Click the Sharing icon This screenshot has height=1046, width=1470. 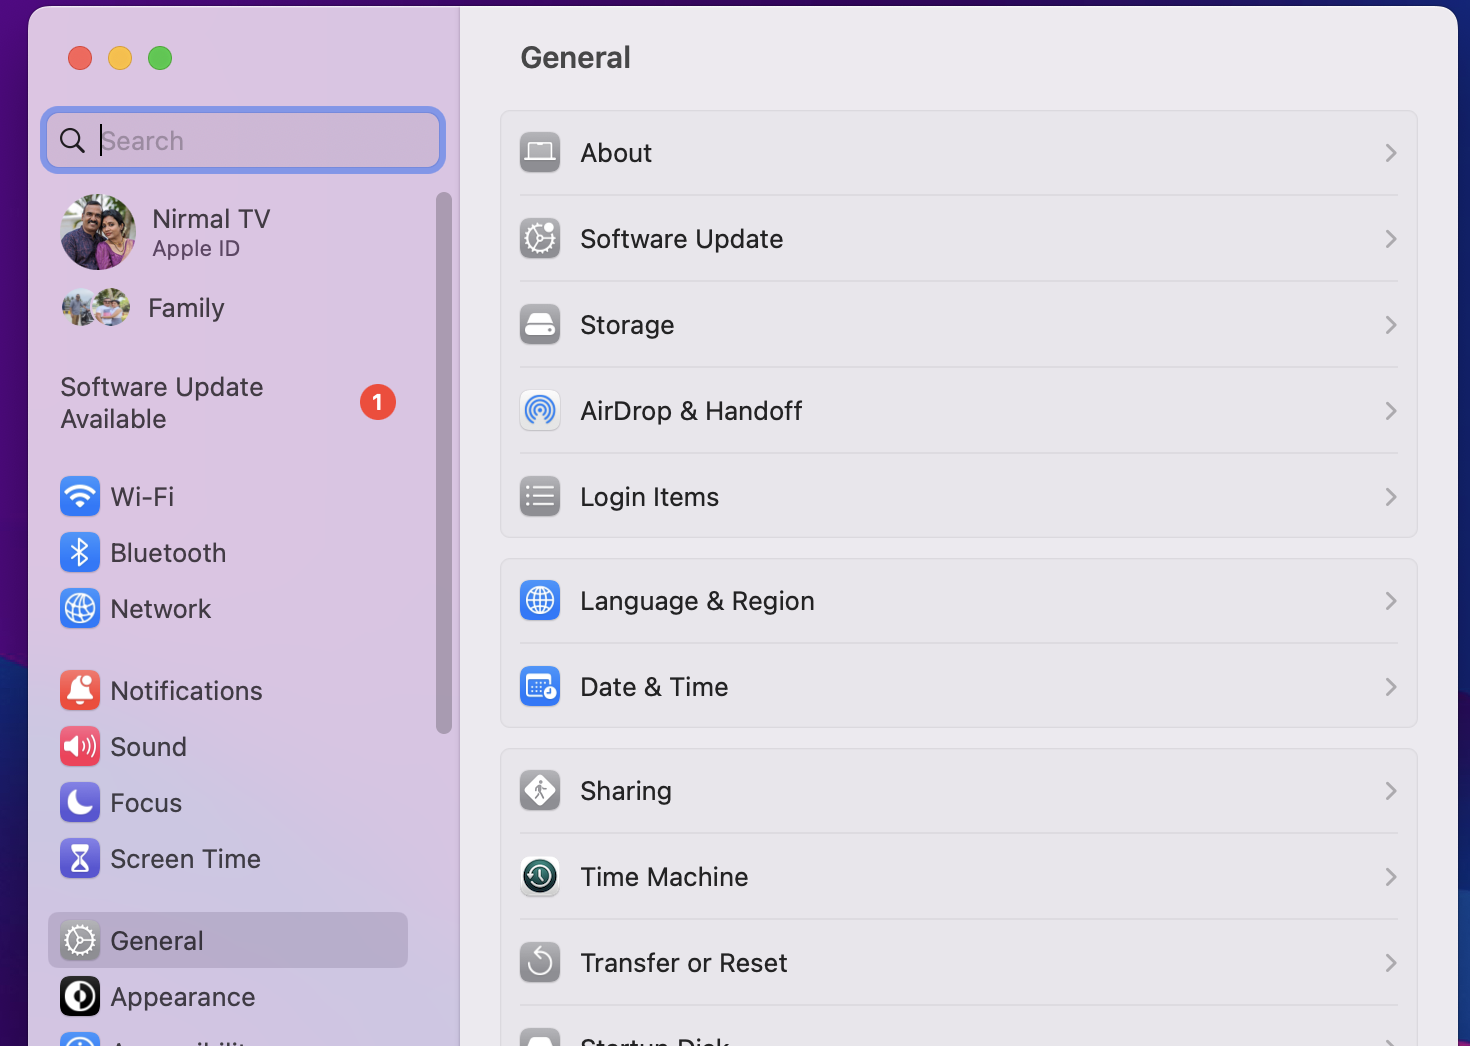(540, 791)
